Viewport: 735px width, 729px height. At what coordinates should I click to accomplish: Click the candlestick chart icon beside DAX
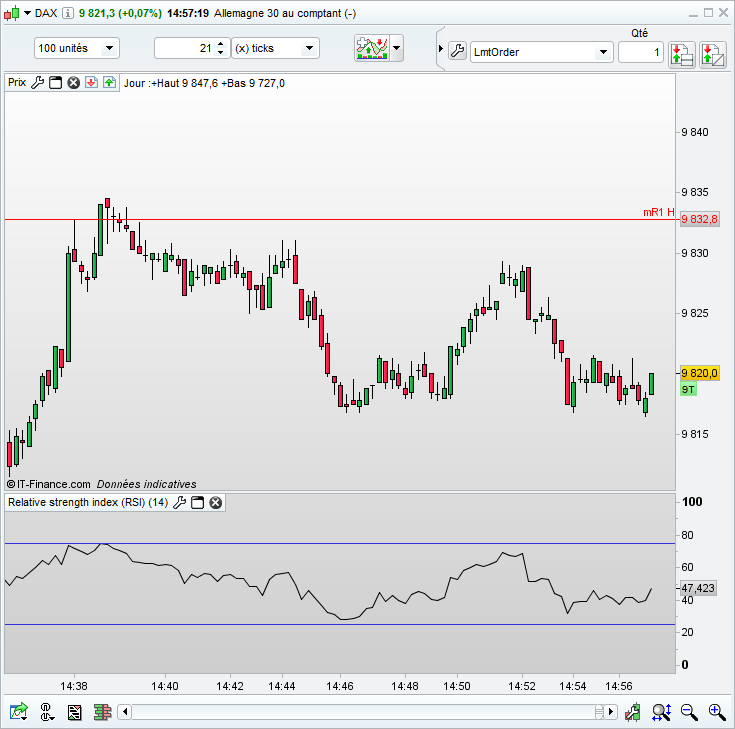[x=12, y=13]
